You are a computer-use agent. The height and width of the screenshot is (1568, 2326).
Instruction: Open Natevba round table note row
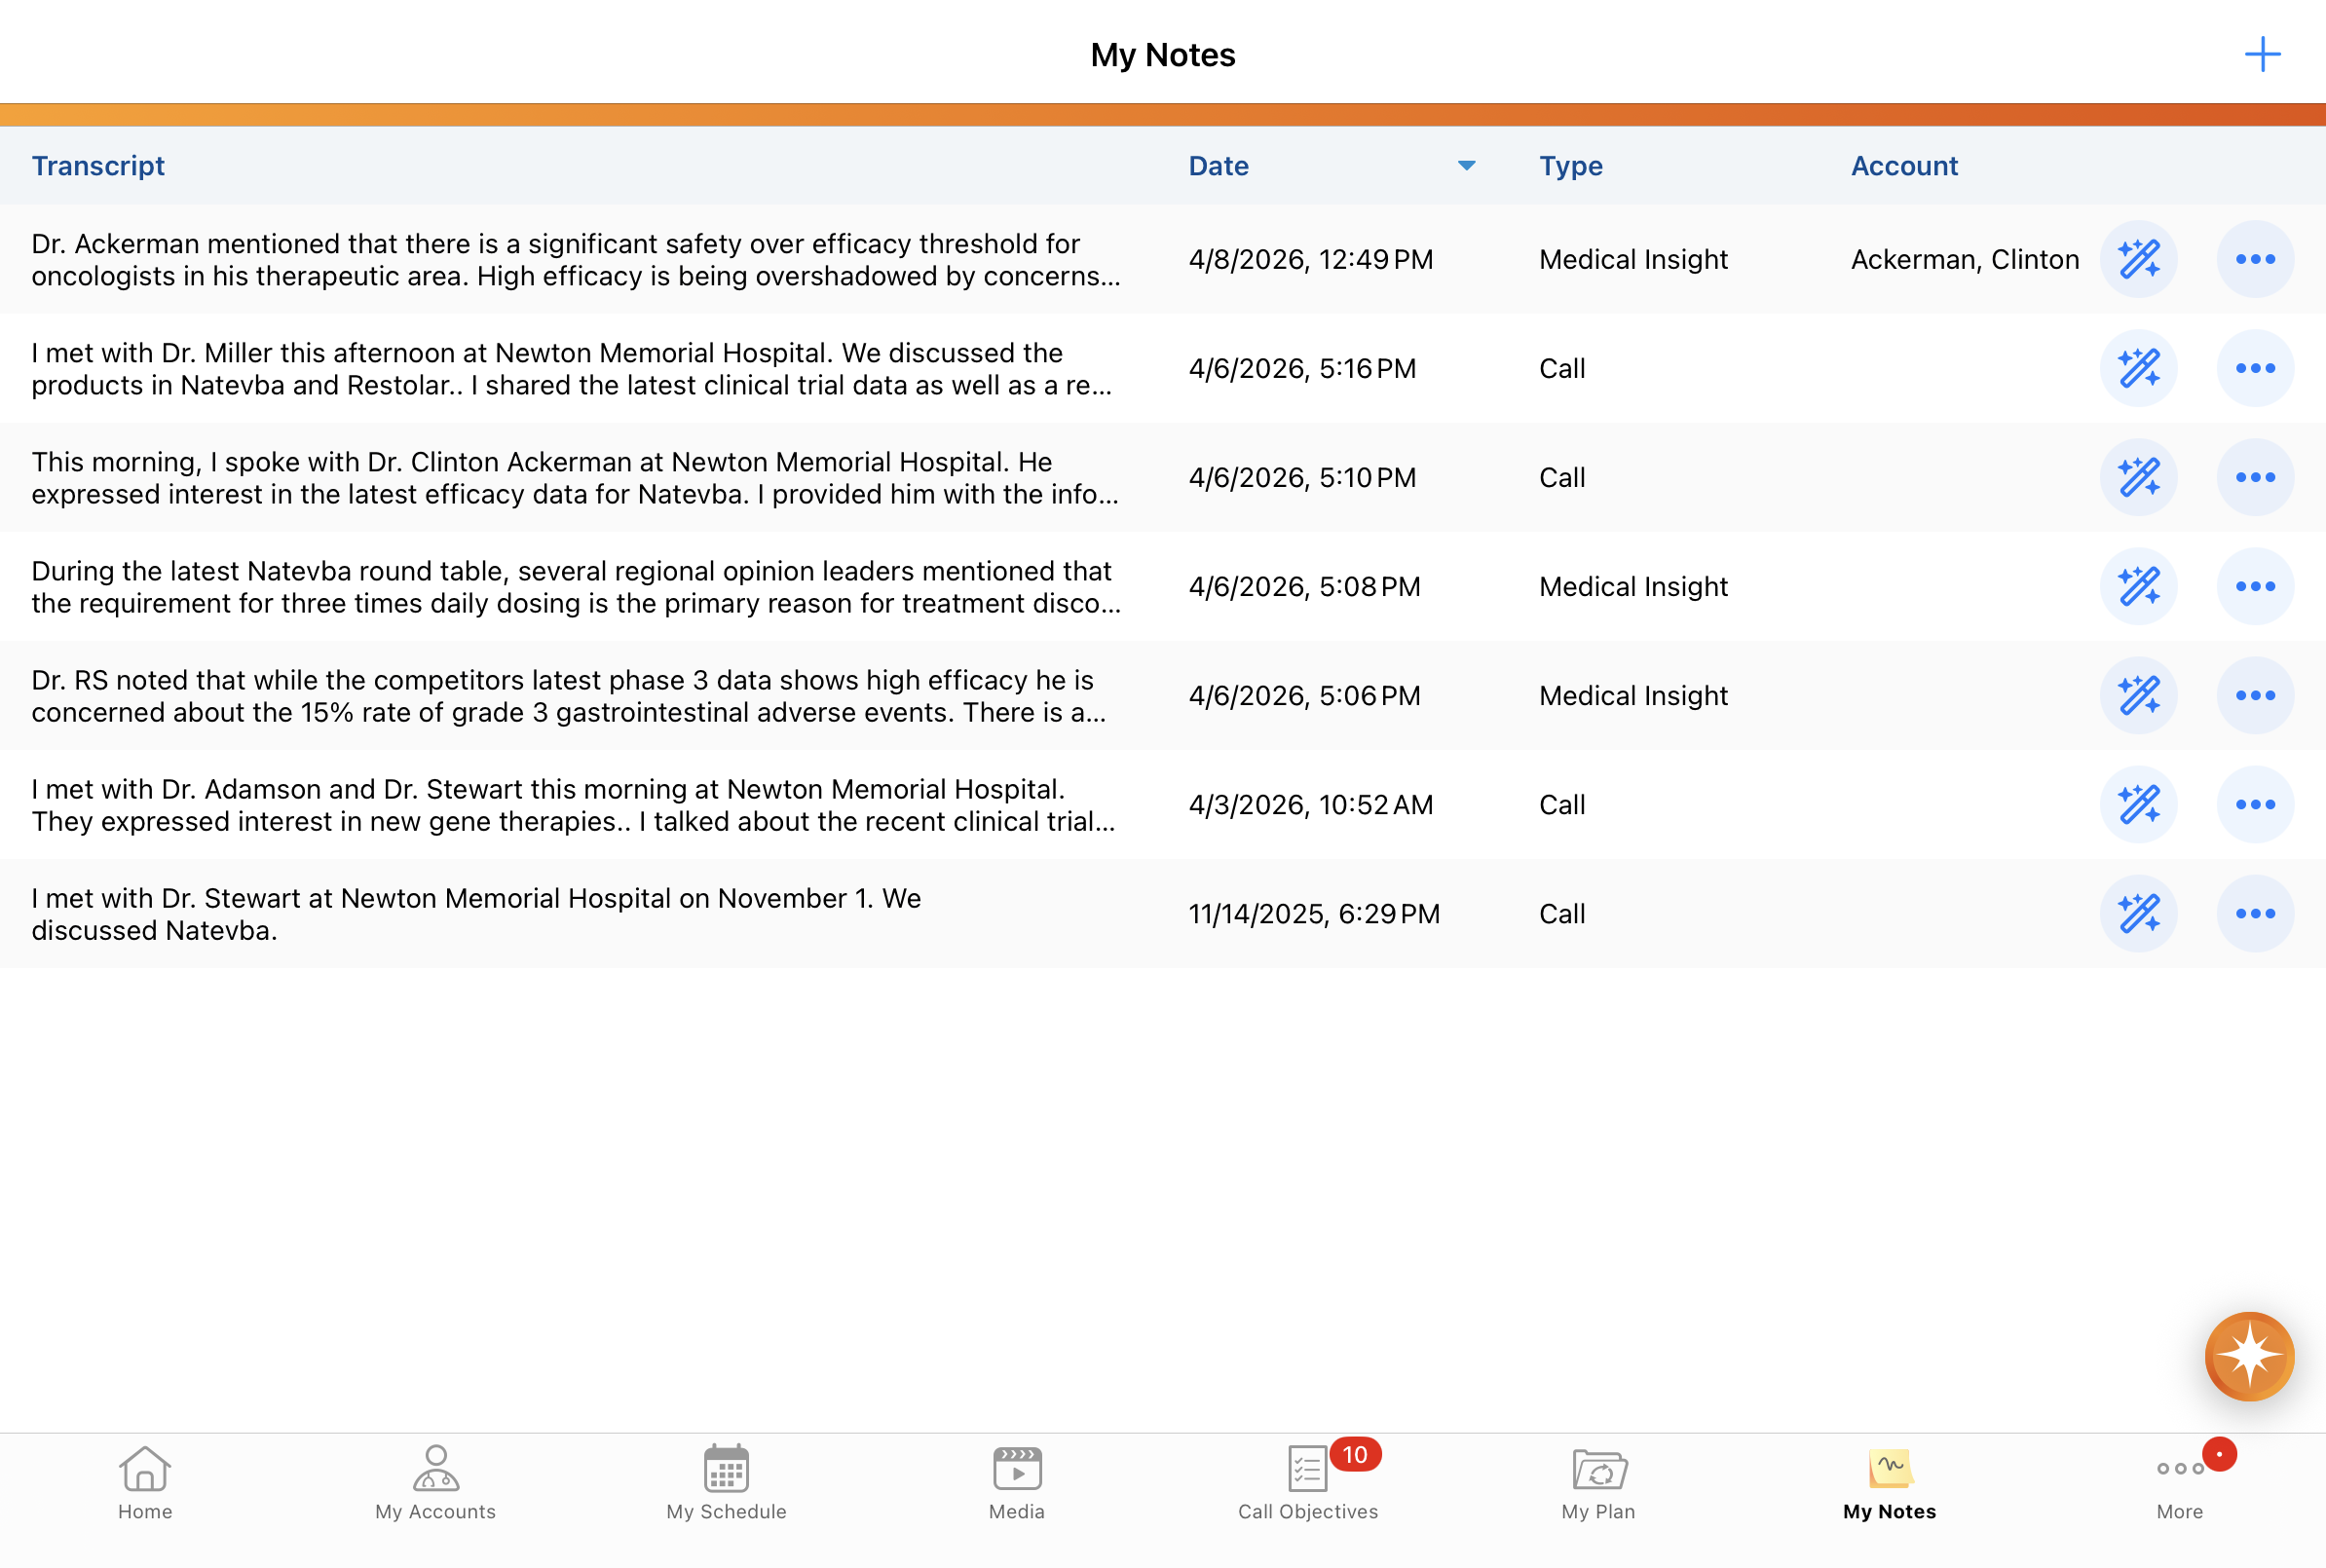click(x=575, y=587)
